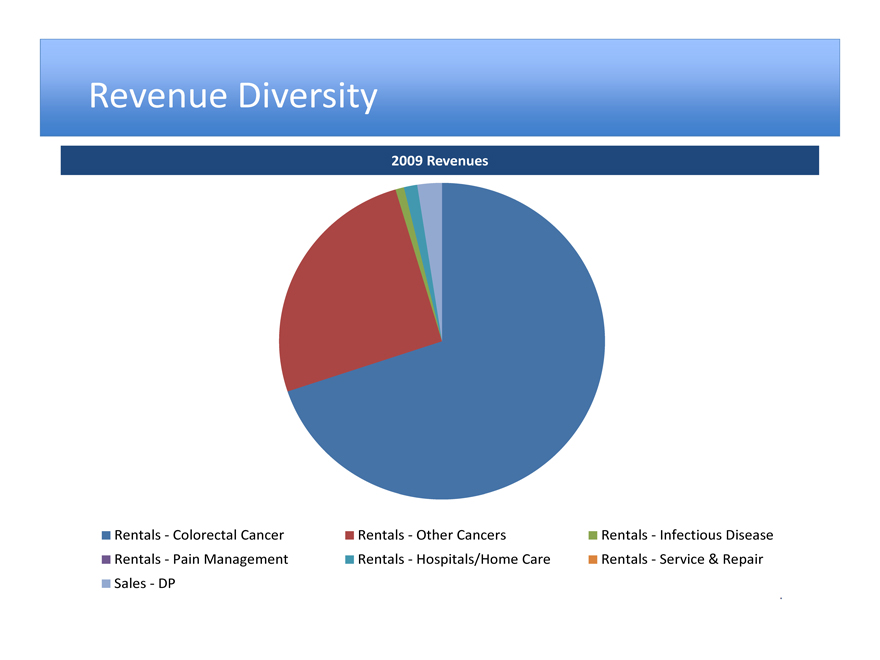Click the purple Pain Management legend swatch
Screen dimensions: 880x660
tap(106, 559)
